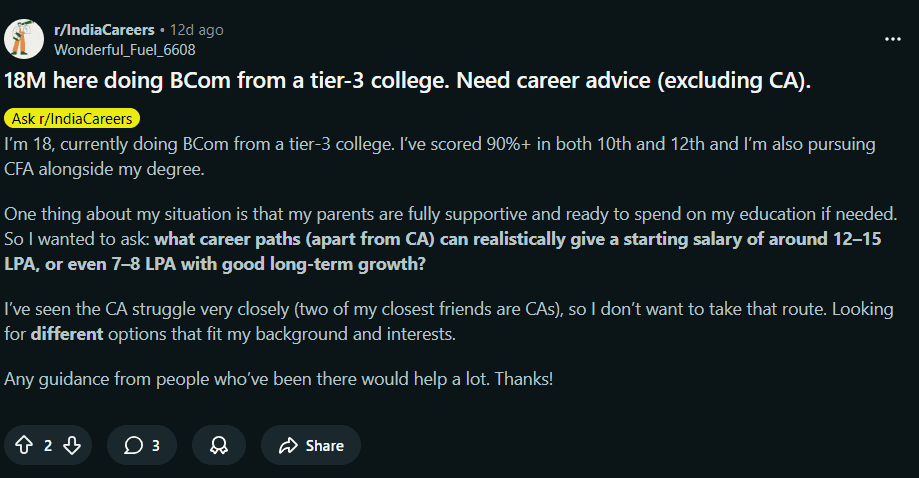Open the three-dot post options menu
Viewport: 919px width, 478px height.
pyautogui.click(x=893, y=39)
